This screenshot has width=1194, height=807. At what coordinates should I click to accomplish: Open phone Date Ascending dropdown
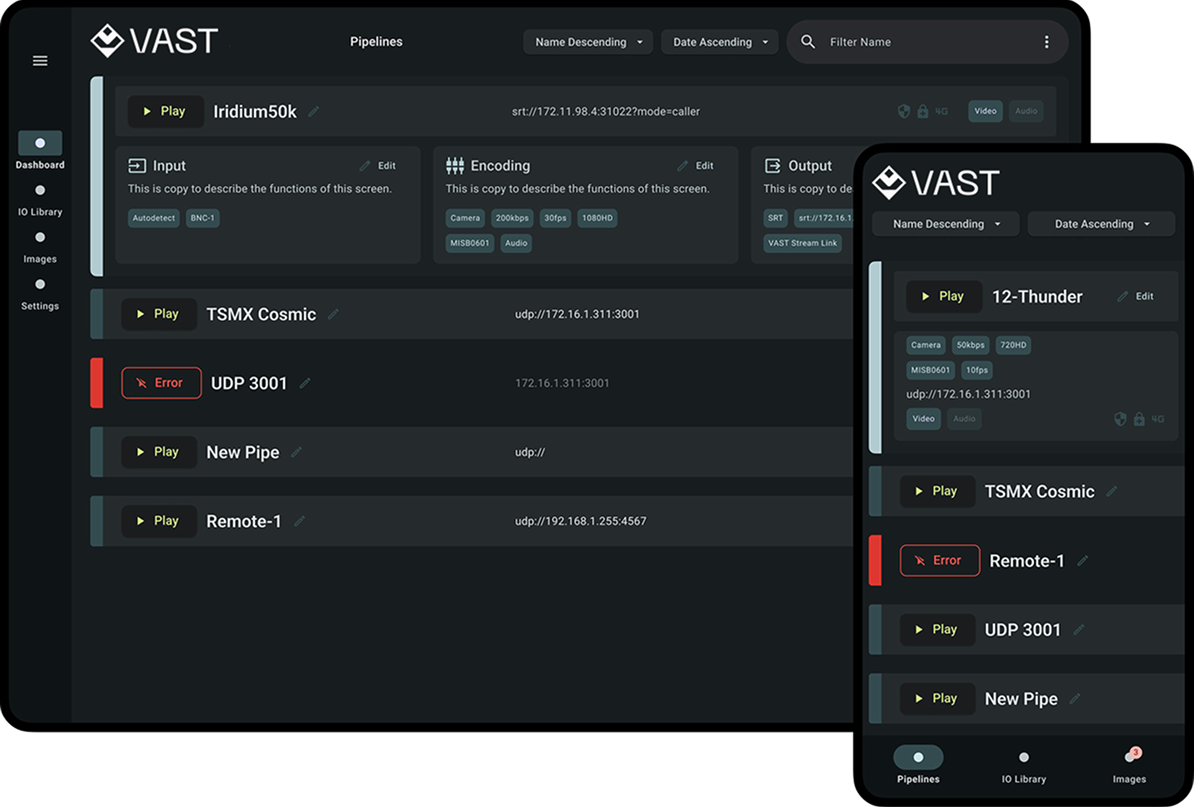coord(1101,224)
